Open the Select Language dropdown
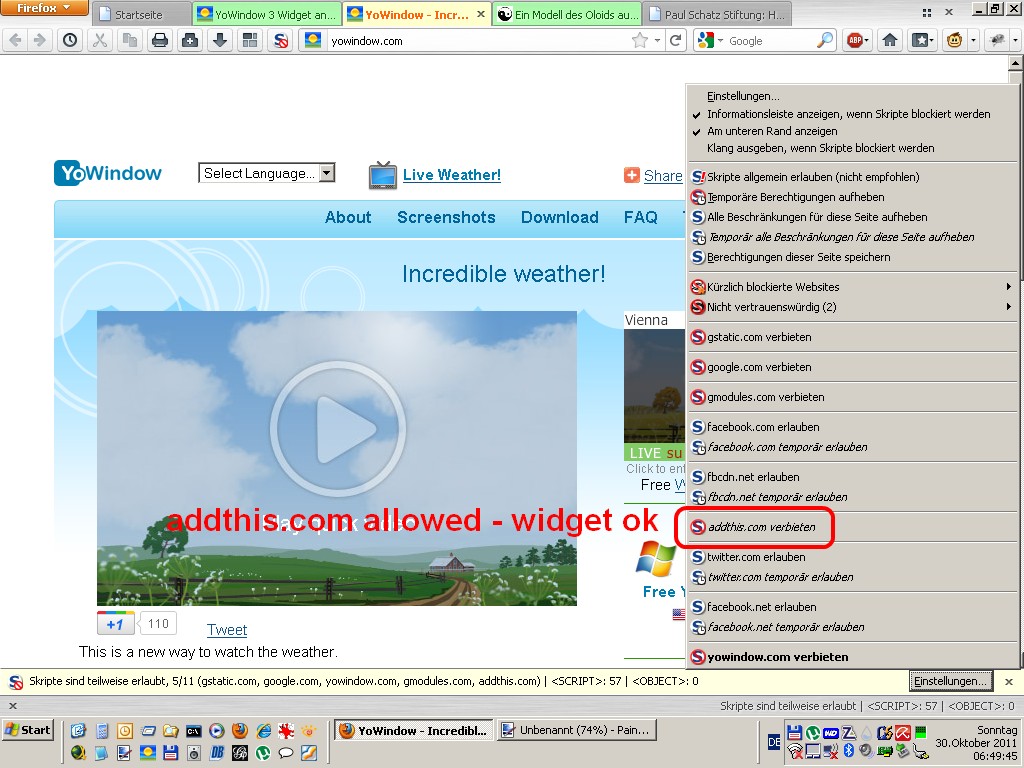 click(266, 173)
